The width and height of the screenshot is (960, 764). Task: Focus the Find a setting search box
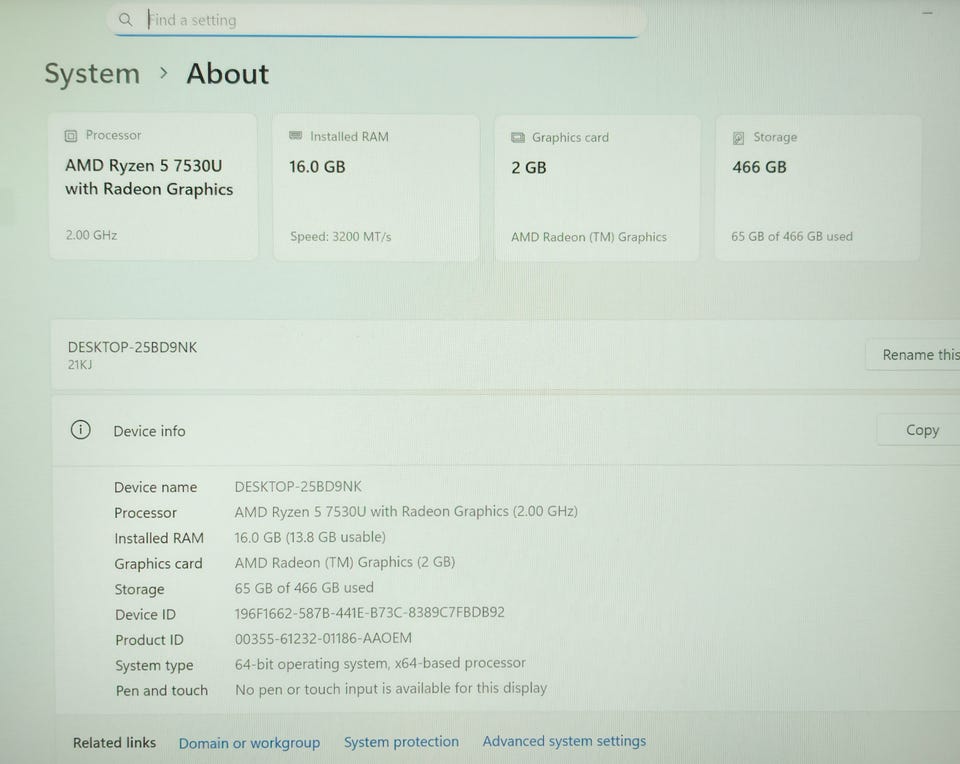coord(377,20)
